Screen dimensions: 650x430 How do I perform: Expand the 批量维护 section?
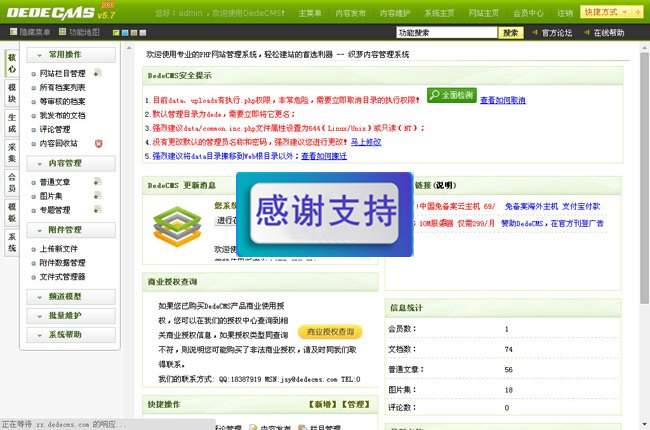click(71, 316)
